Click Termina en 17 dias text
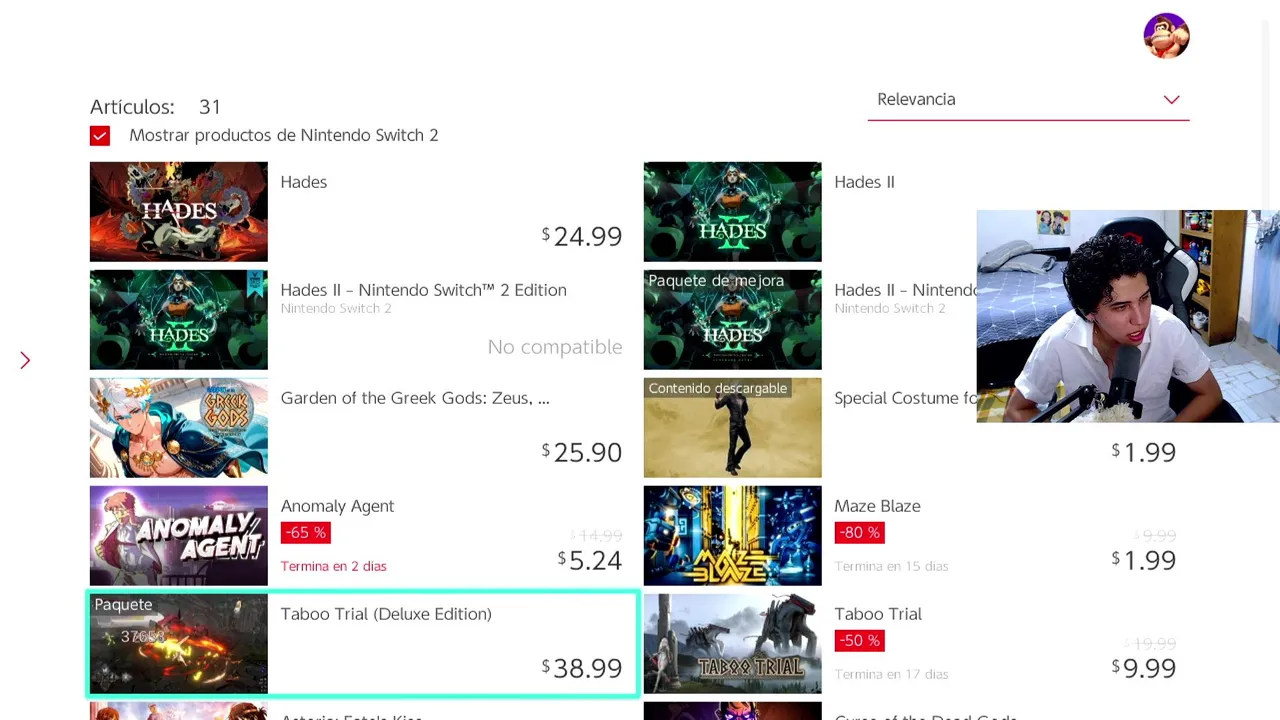The height and width of the screenshot is (720, 1280). (891, 674)
